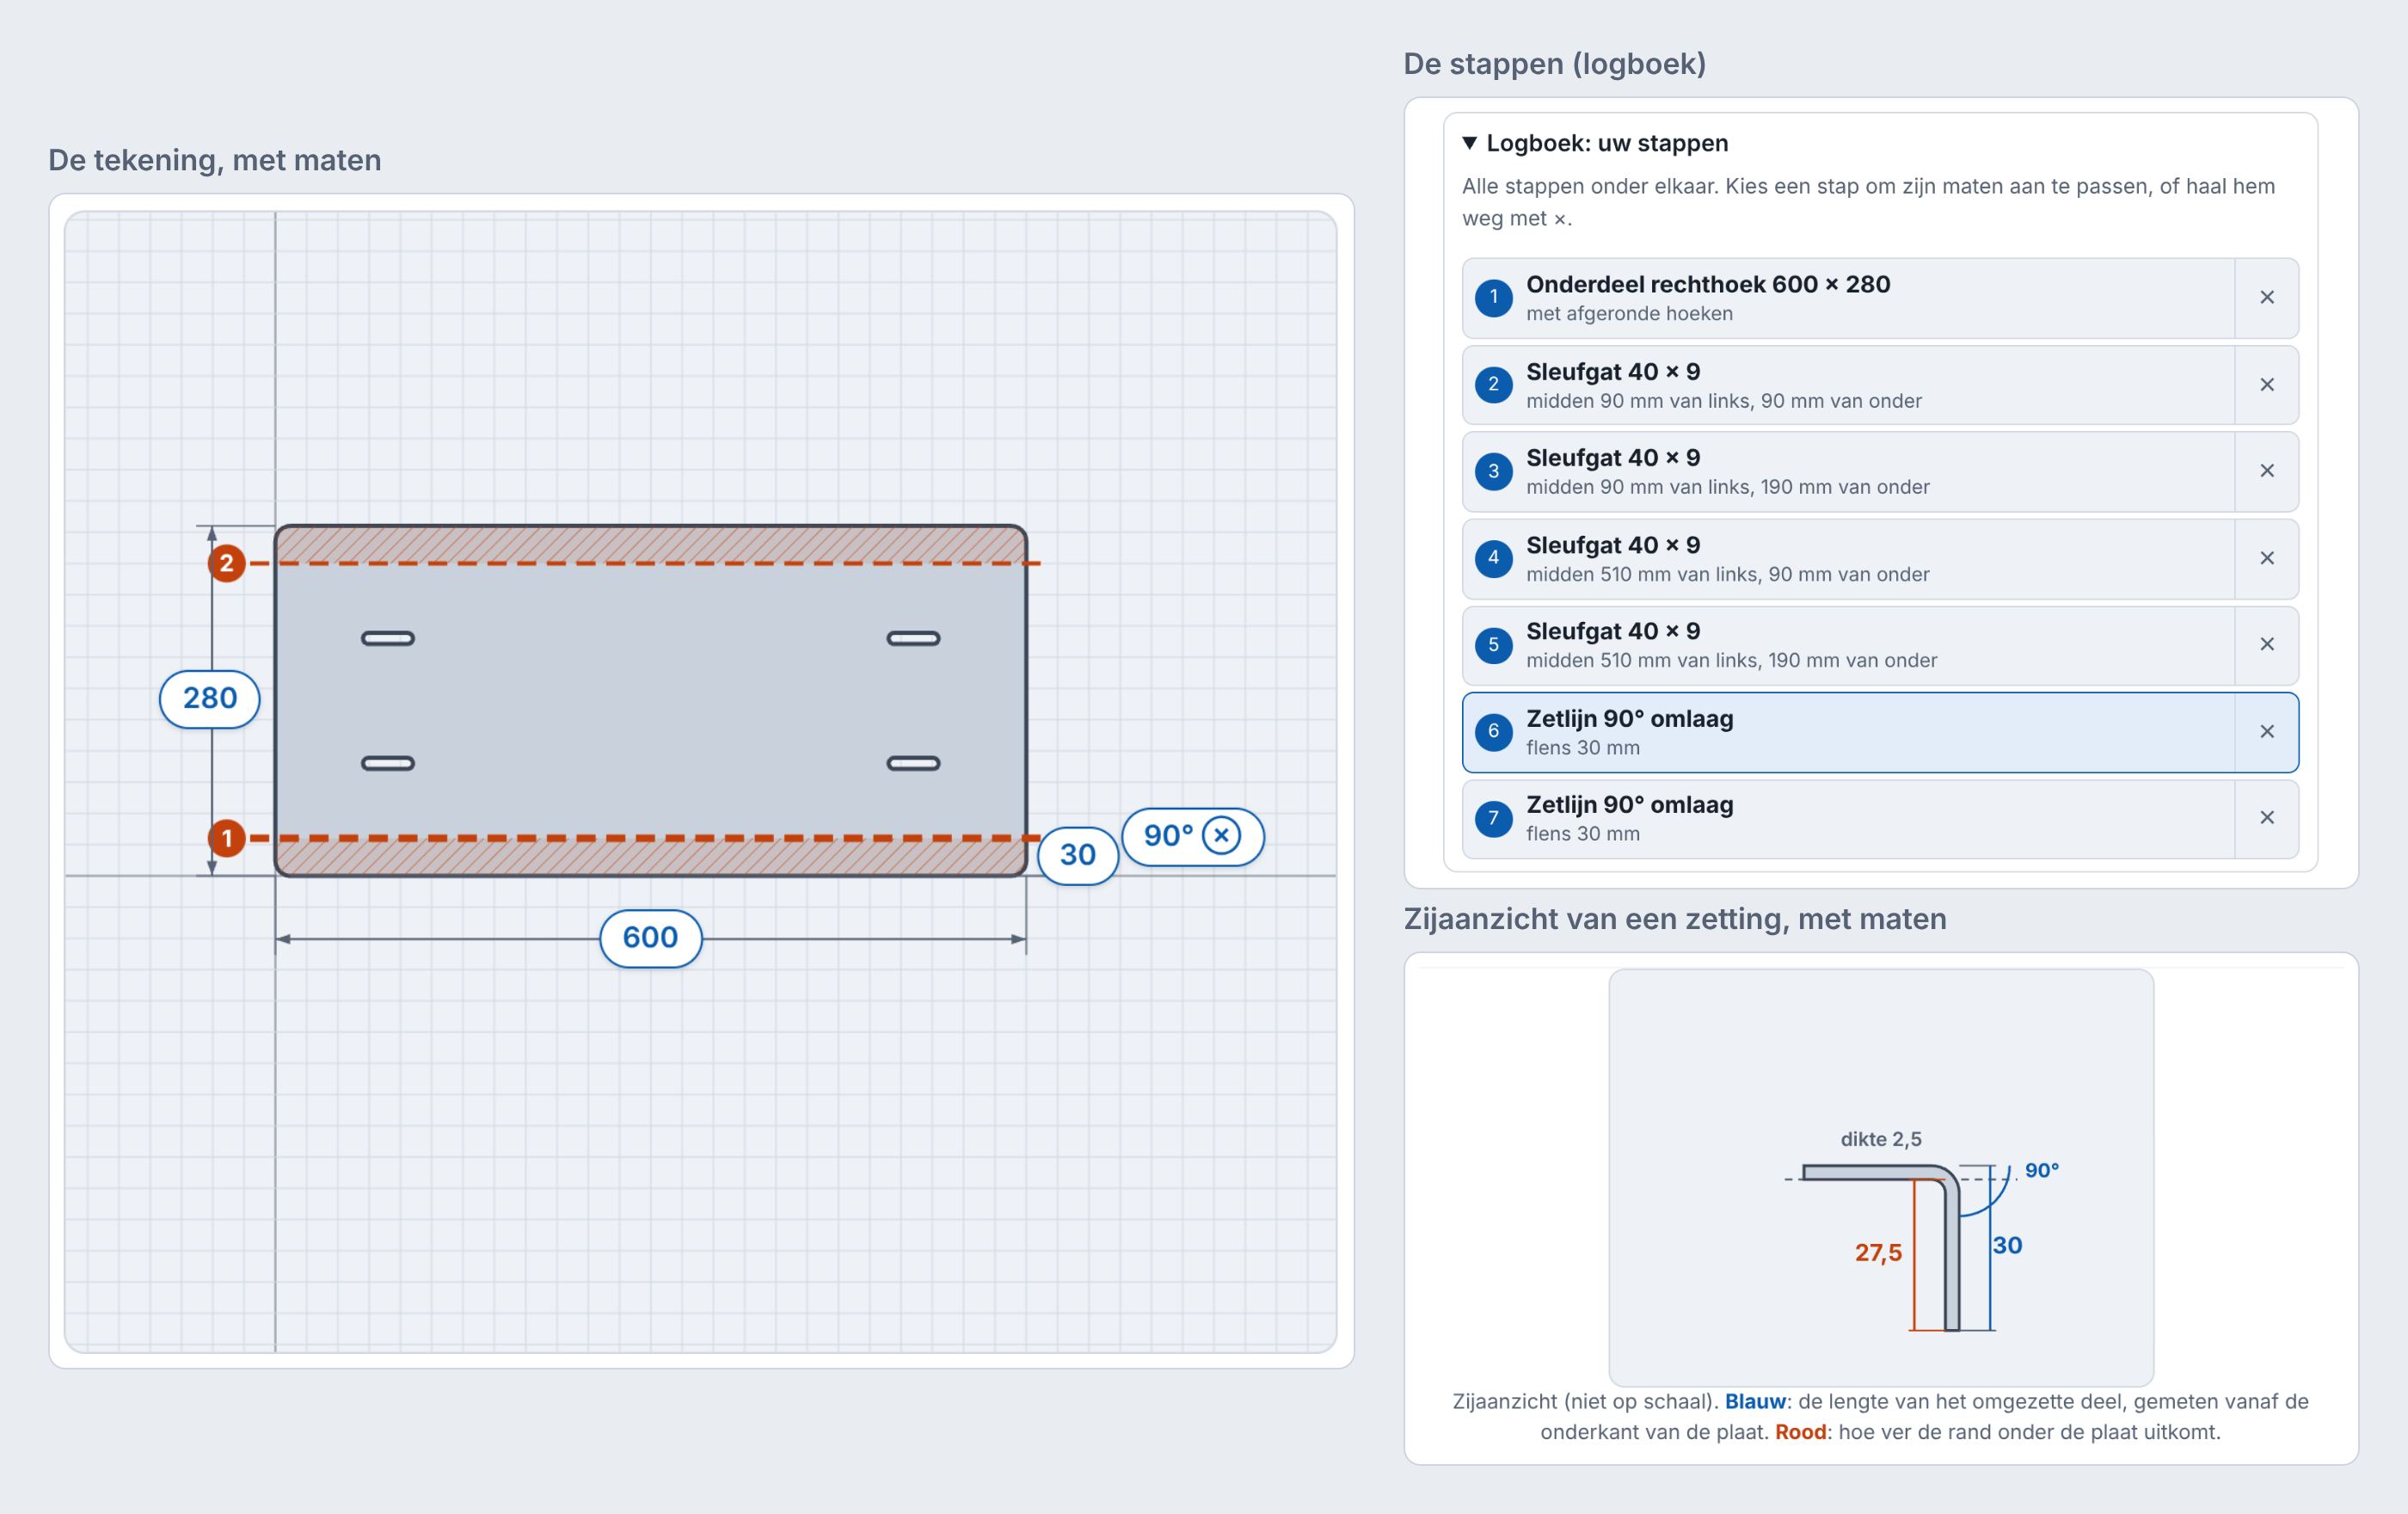Edit the 280 height dimension label
2408x1514 pixels.
(x=210, y=698)
